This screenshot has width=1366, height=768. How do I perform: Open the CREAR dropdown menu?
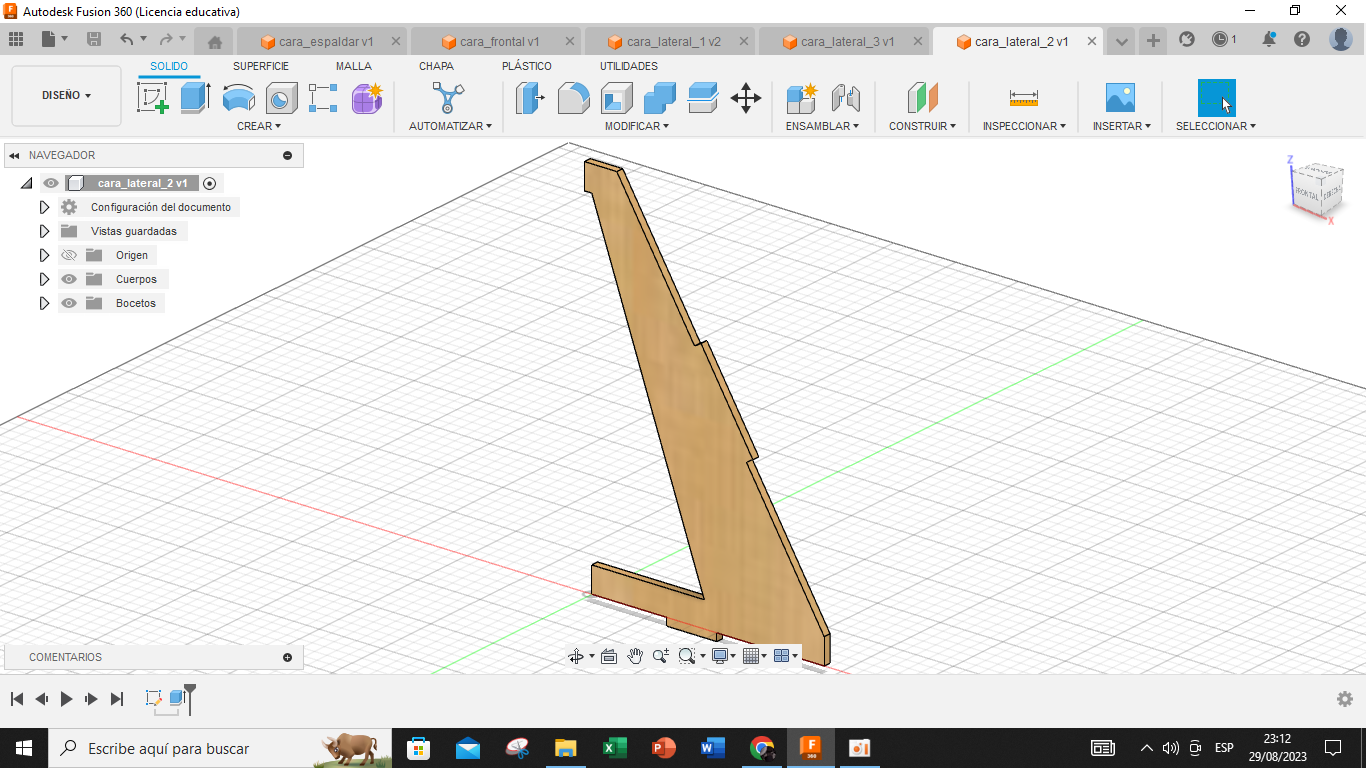[x=258, y=126]
